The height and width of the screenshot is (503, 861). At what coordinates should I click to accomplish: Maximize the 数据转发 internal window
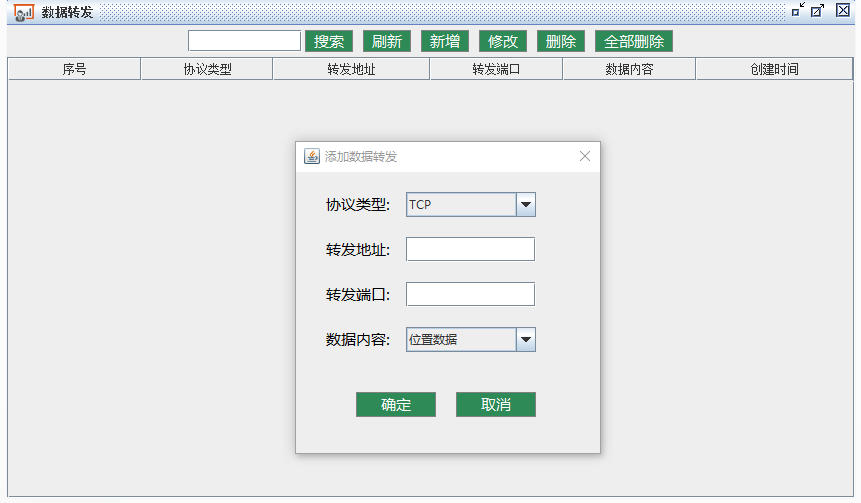(819, 10)
